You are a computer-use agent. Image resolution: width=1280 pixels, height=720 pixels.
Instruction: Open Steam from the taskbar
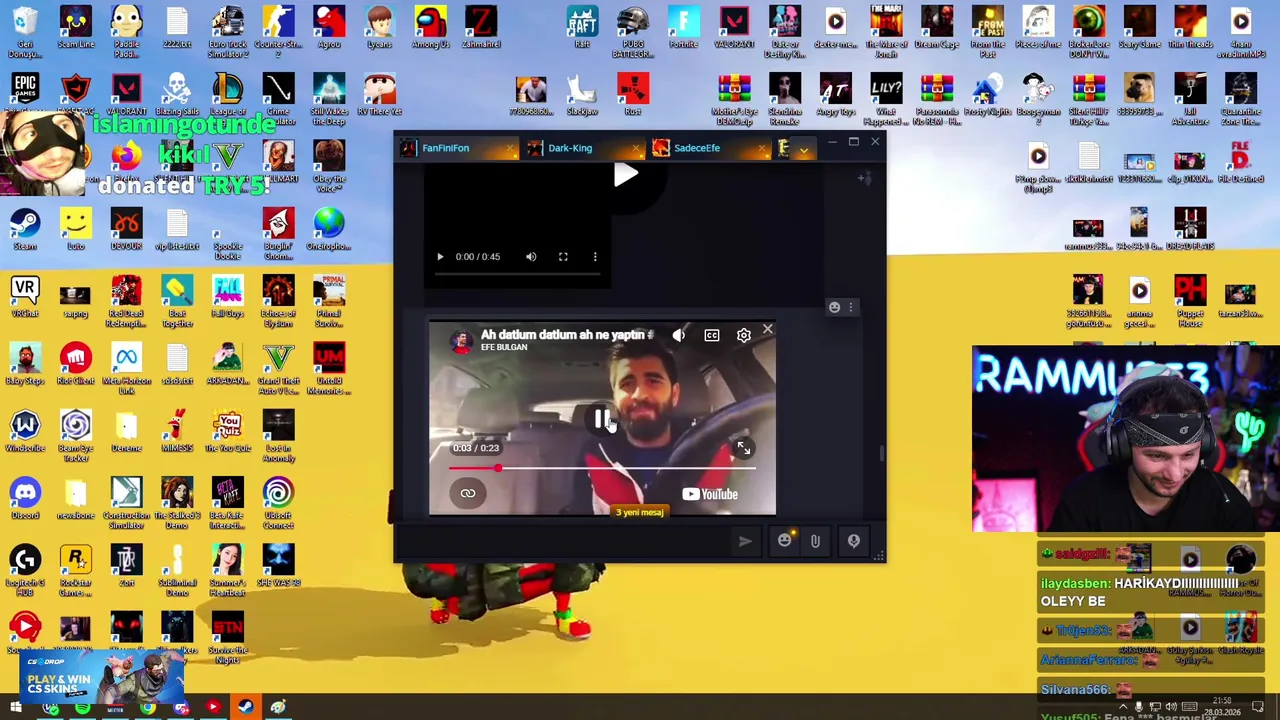(x=245, y=708)
